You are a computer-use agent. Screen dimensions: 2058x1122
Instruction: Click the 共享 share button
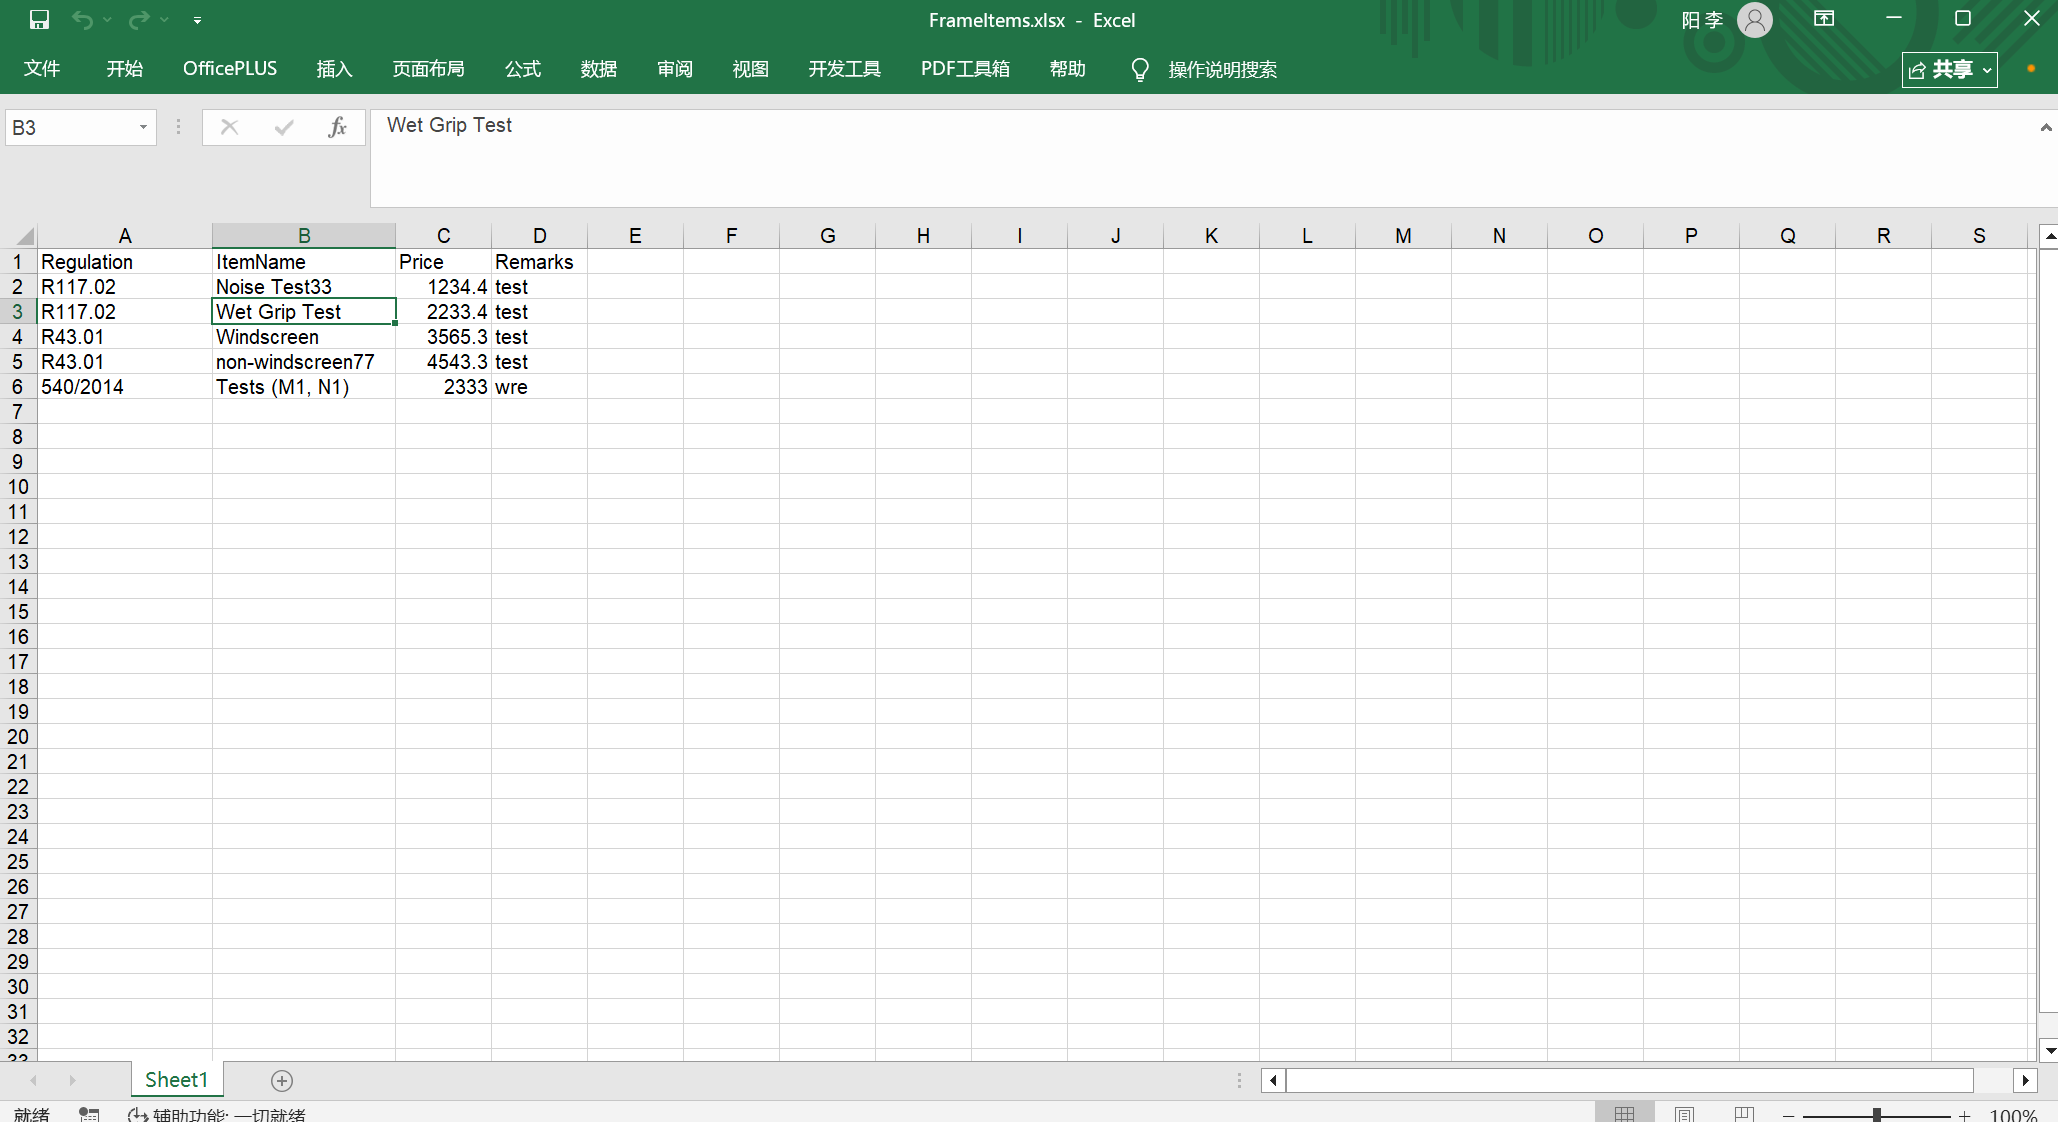click(1948, 70)
